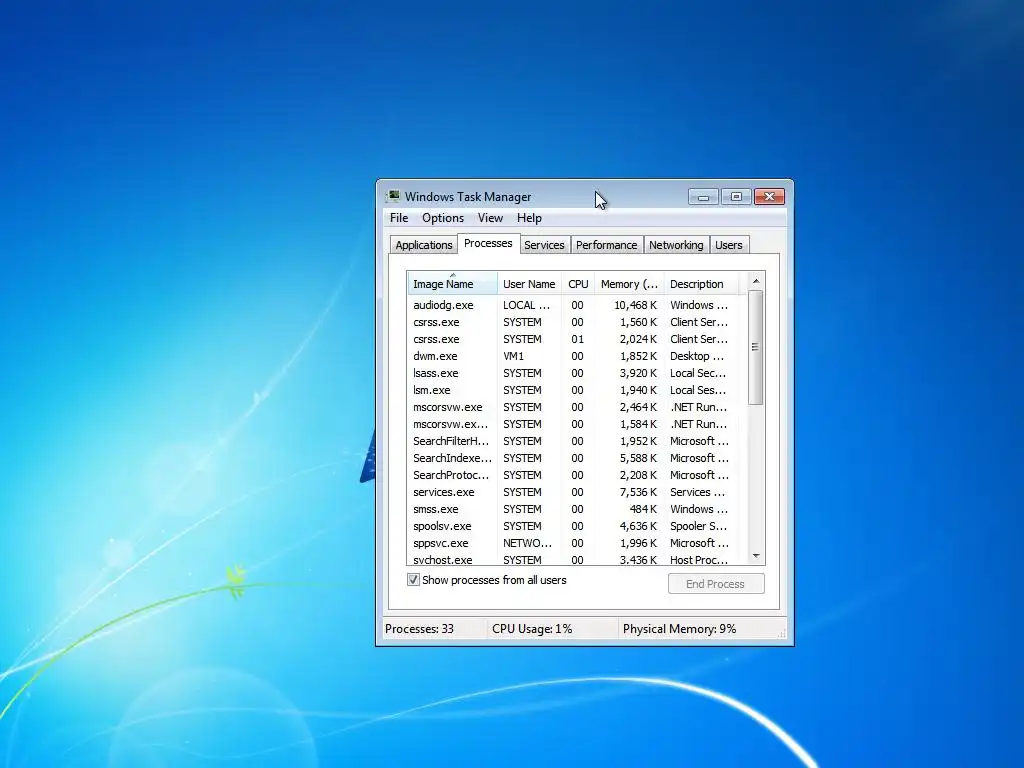The height and width of the screenshot is (768, 1024).
Task: Open the View menu
Action: click(490, 218)
